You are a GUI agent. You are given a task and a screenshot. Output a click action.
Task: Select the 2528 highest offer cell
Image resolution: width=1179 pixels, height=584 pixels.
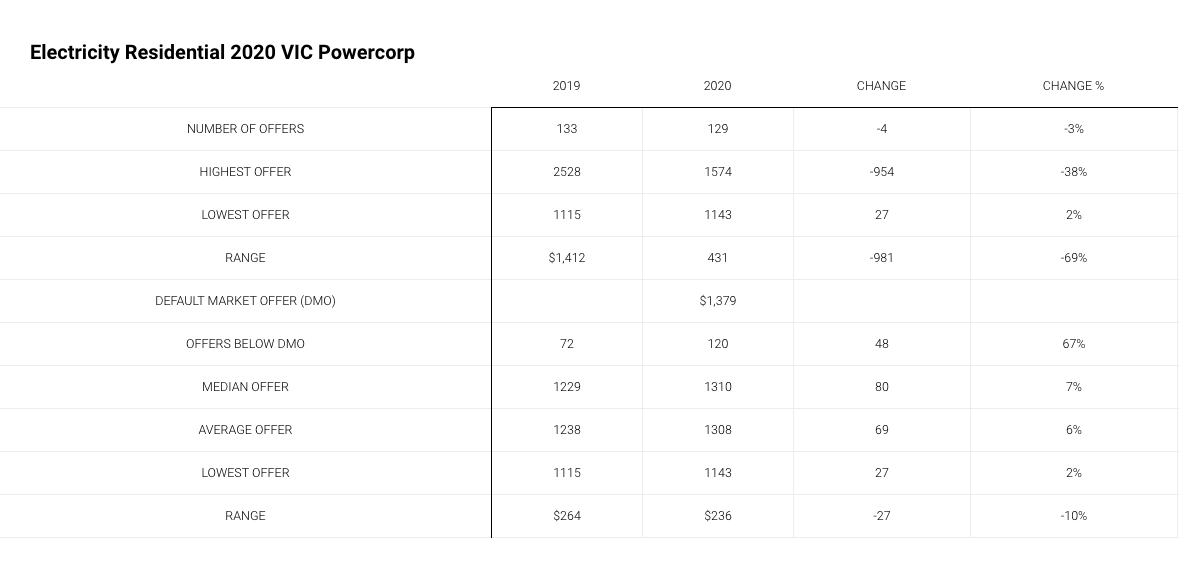(567, 171)
